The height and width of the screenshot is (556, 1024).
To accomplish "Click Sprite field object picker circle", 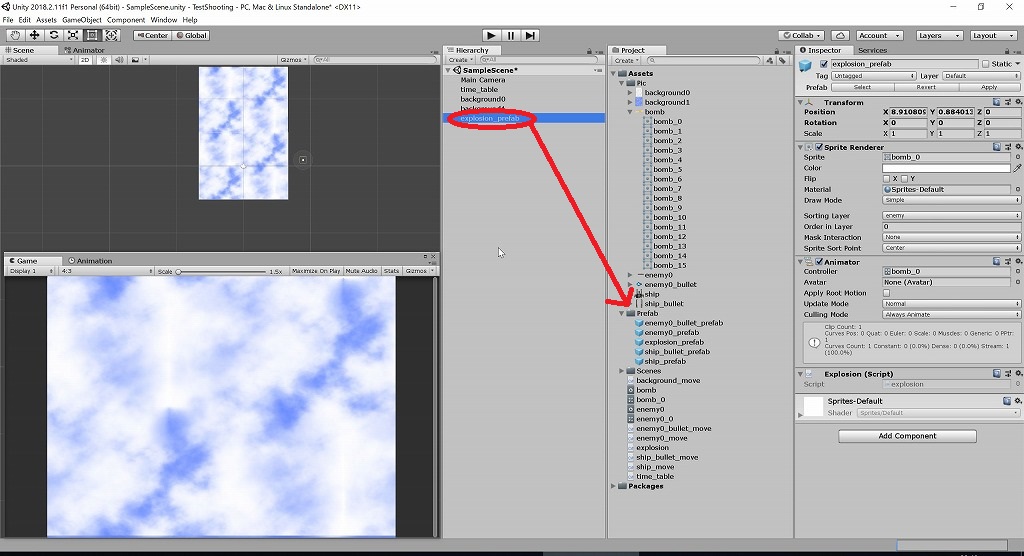I will [1017, 157].
